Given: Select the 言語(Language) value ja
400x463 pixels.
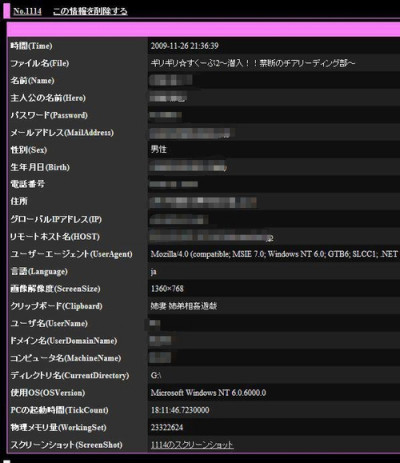Looking at the screenshot, I should 153,272.
